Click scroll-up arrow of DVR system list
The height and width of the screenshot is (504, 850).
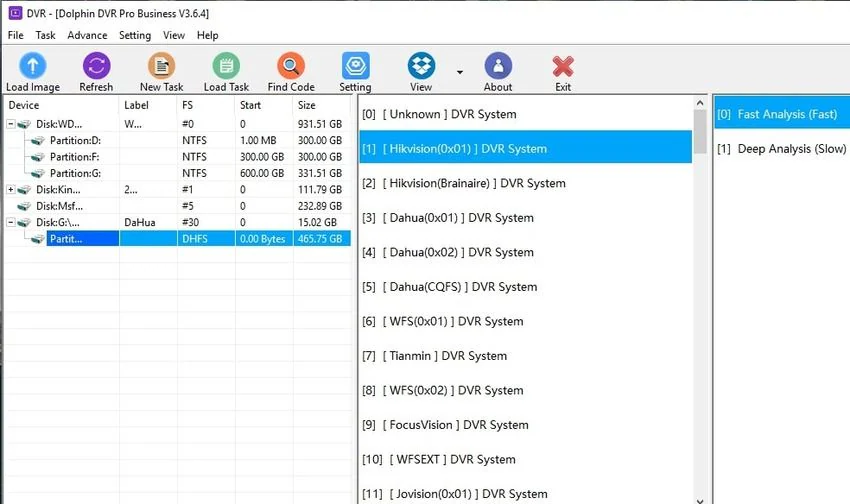tap(700, 102)
